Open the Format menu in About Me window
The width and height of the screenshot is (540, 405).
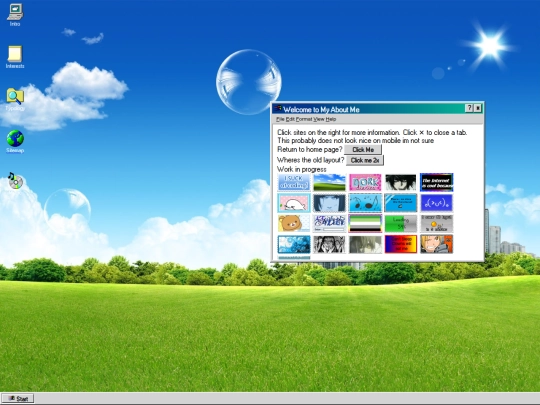304,119
